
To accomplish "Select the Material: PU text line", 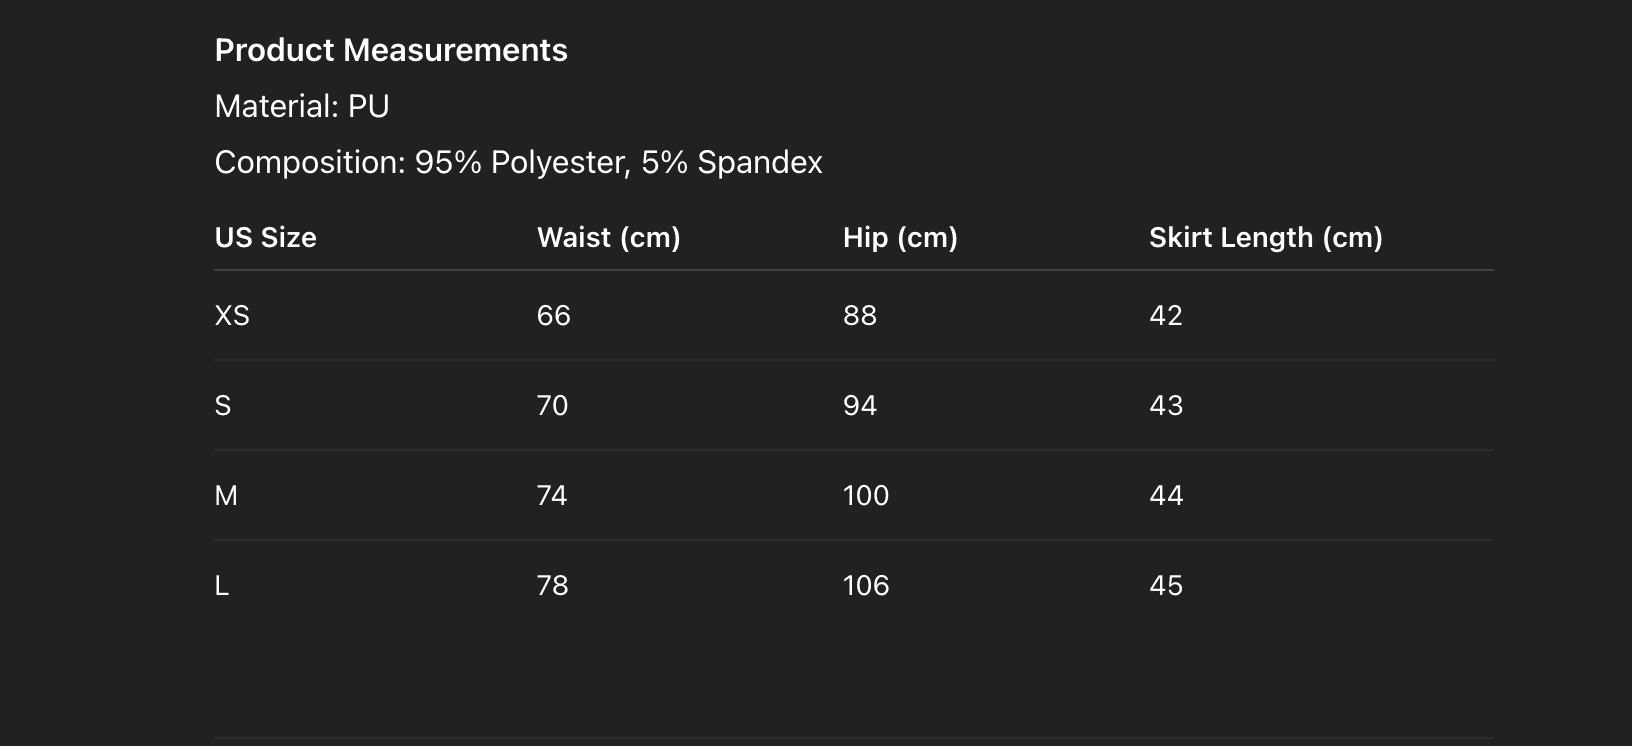I will click(x=302, y=106).
